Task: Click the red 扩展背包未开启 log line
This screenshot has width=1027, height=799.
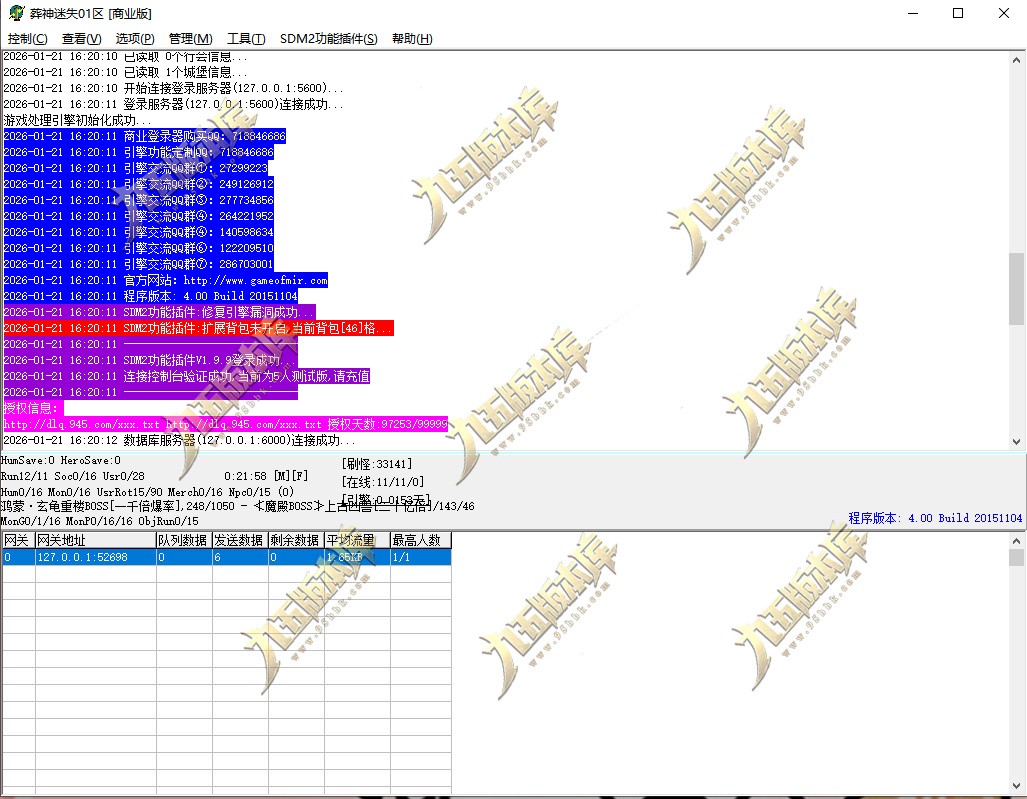Action: (x=198, y=328)
